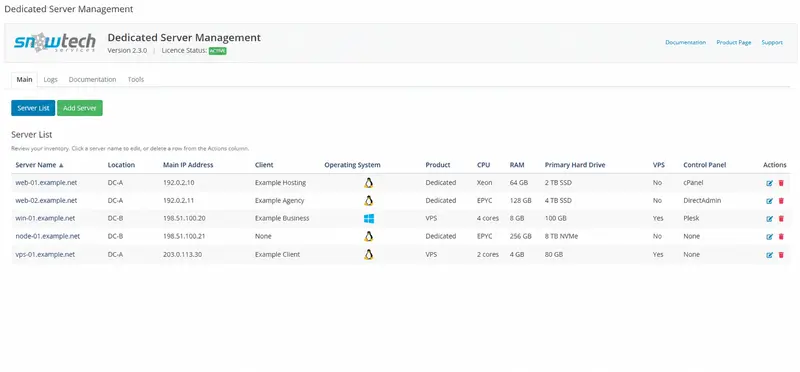This screenshot has height=372, width=800.
Task: Click the Linux penguin icon for web-01
Action: coord(368,183)
